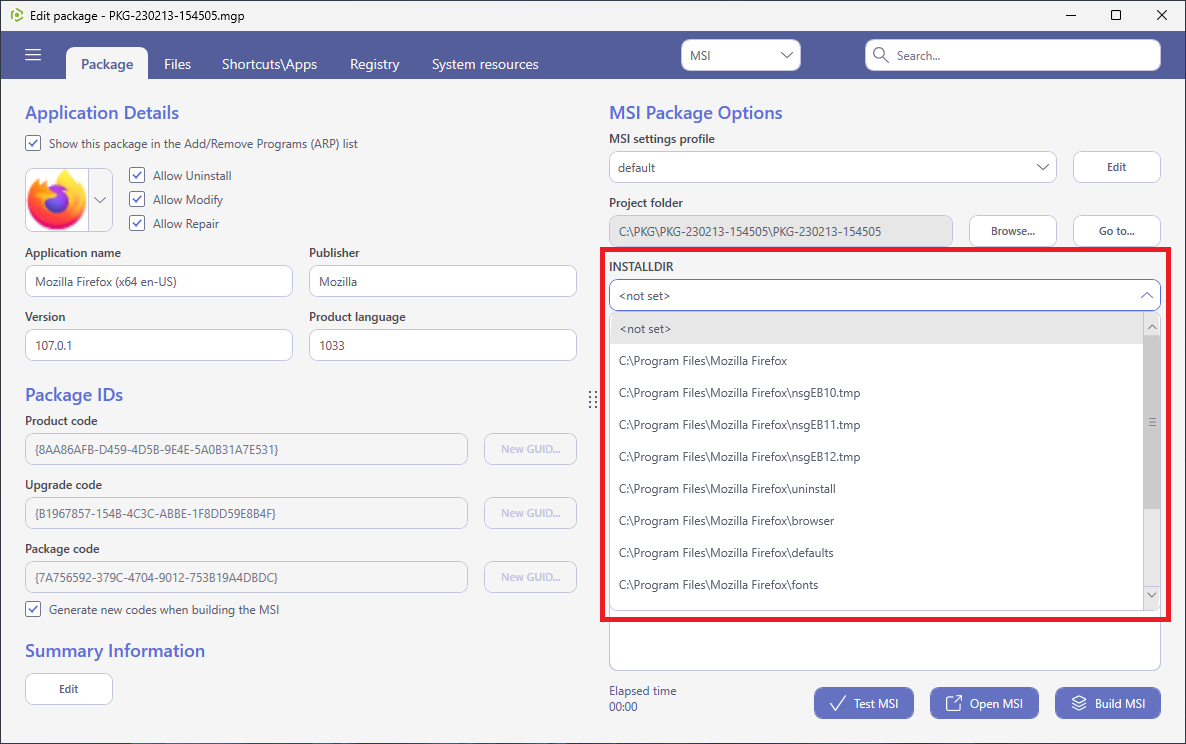Uncheck Allow Uninstall

[137, 175]
